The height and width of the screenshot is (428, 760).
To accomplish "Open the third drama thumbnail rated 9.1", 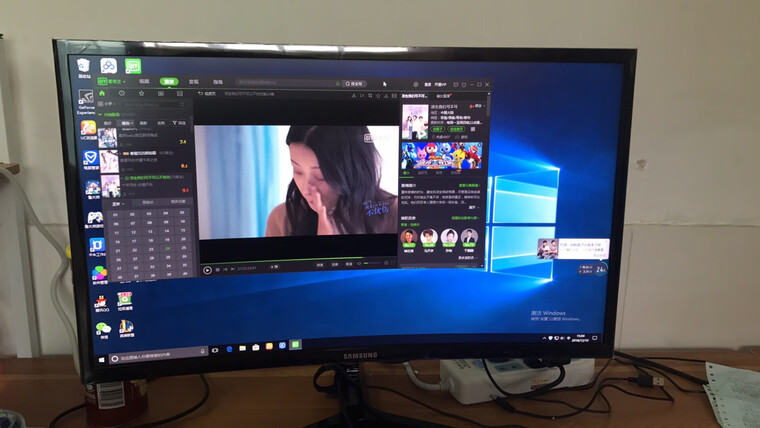I will [111, 186].
